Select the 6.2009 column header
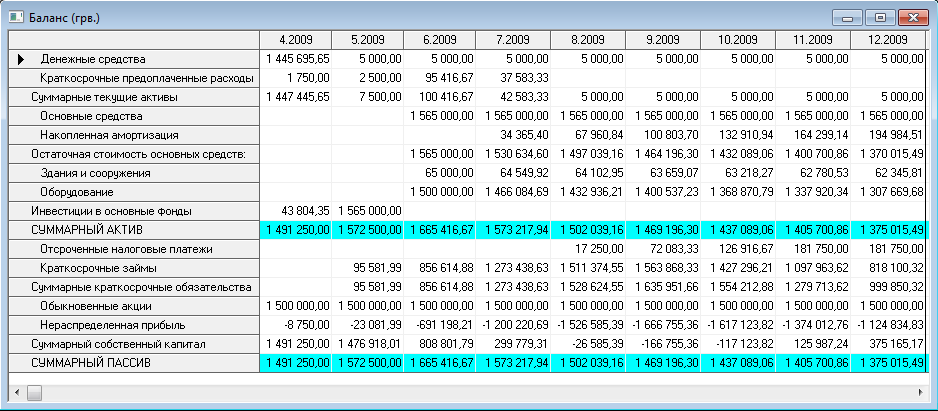This screenshot has height=411, width=938. coord(440,40)
